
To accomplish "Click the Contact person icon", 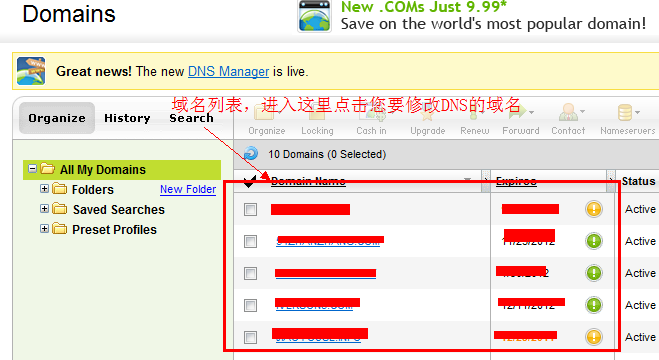I will coord(568,113).
